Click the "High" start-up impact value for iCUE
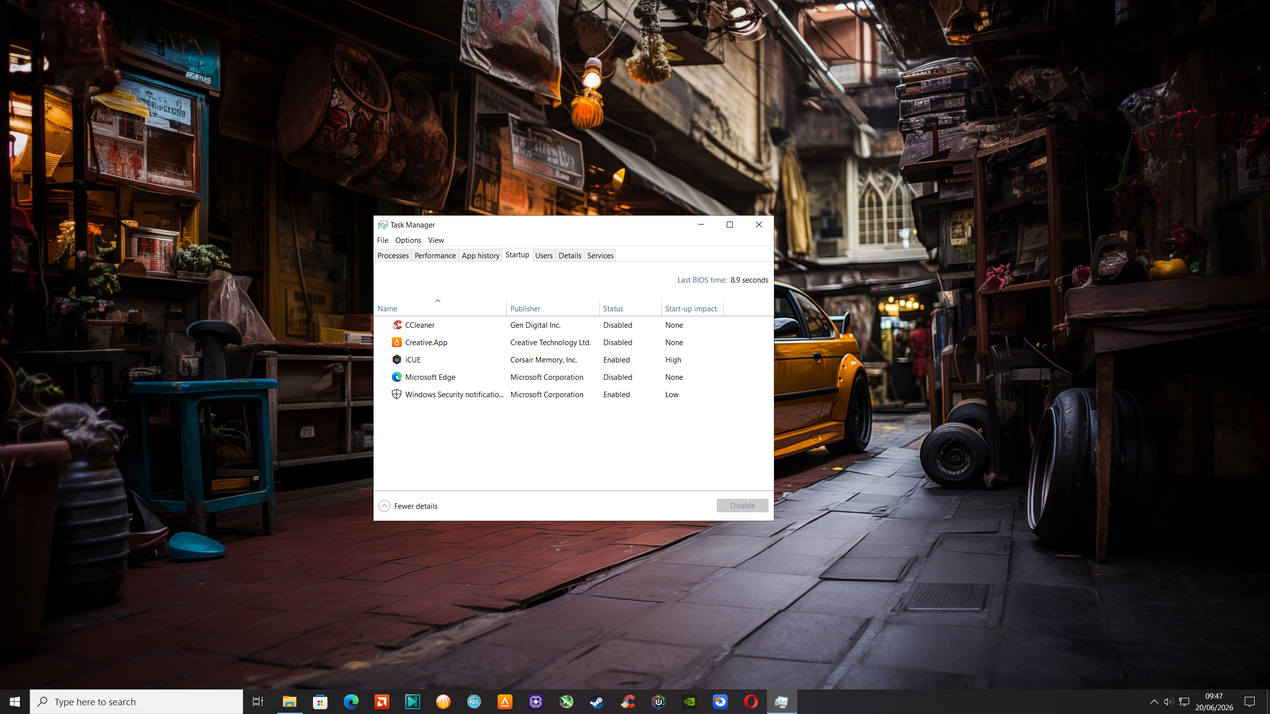 coord(673,360)
